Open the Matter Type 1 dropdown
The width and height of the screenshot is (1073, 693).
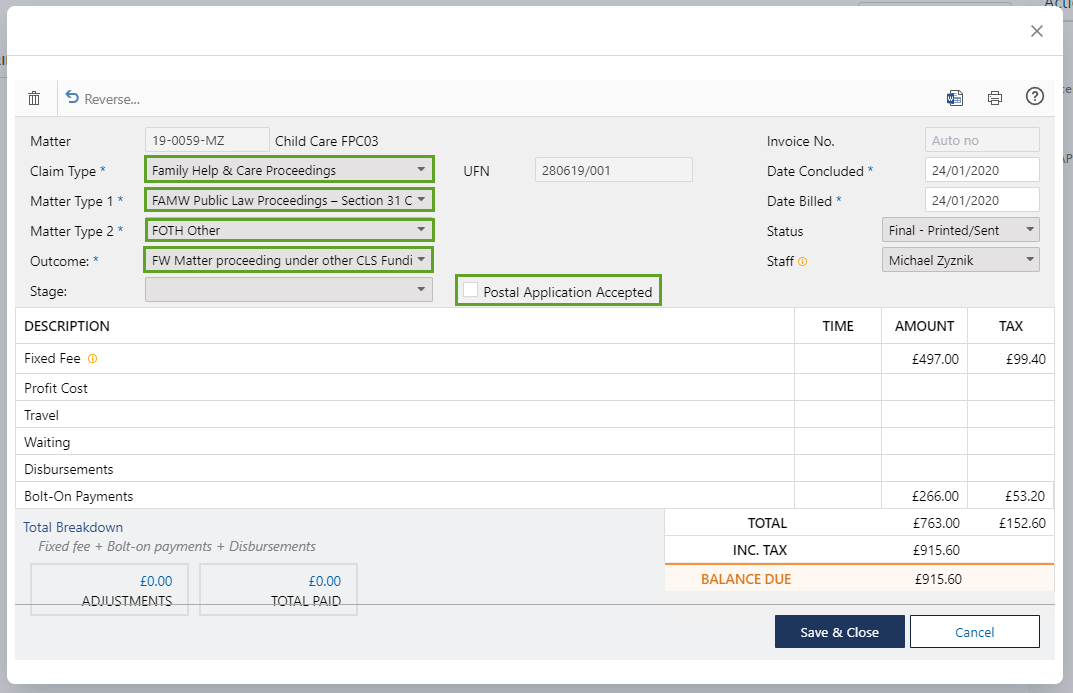(x=289, y=200)
